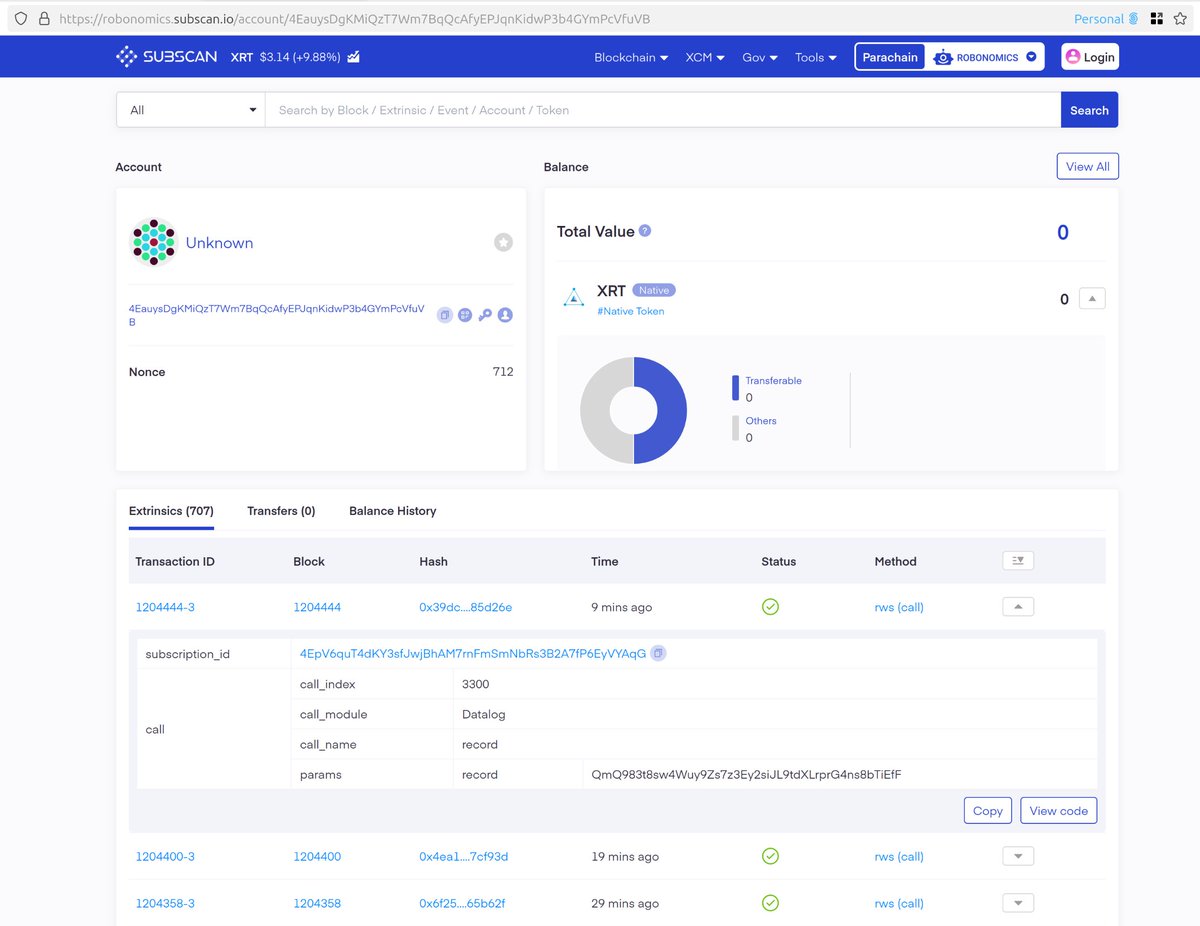The height and width of the screenshot is (926, 1200).
Task: Click the browser shield tracking protection icon
Action: pyautogui.click(x=20, y=18)
